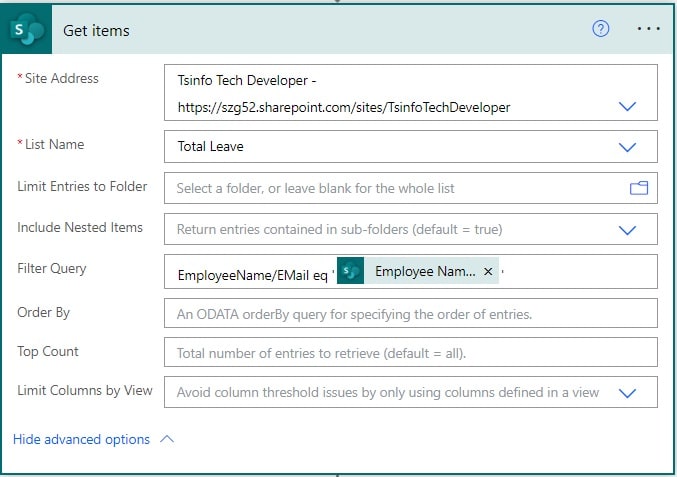This screenshot has height=477, width=677.
Task: Click the List Name label
Action: (x=54, y=144)
